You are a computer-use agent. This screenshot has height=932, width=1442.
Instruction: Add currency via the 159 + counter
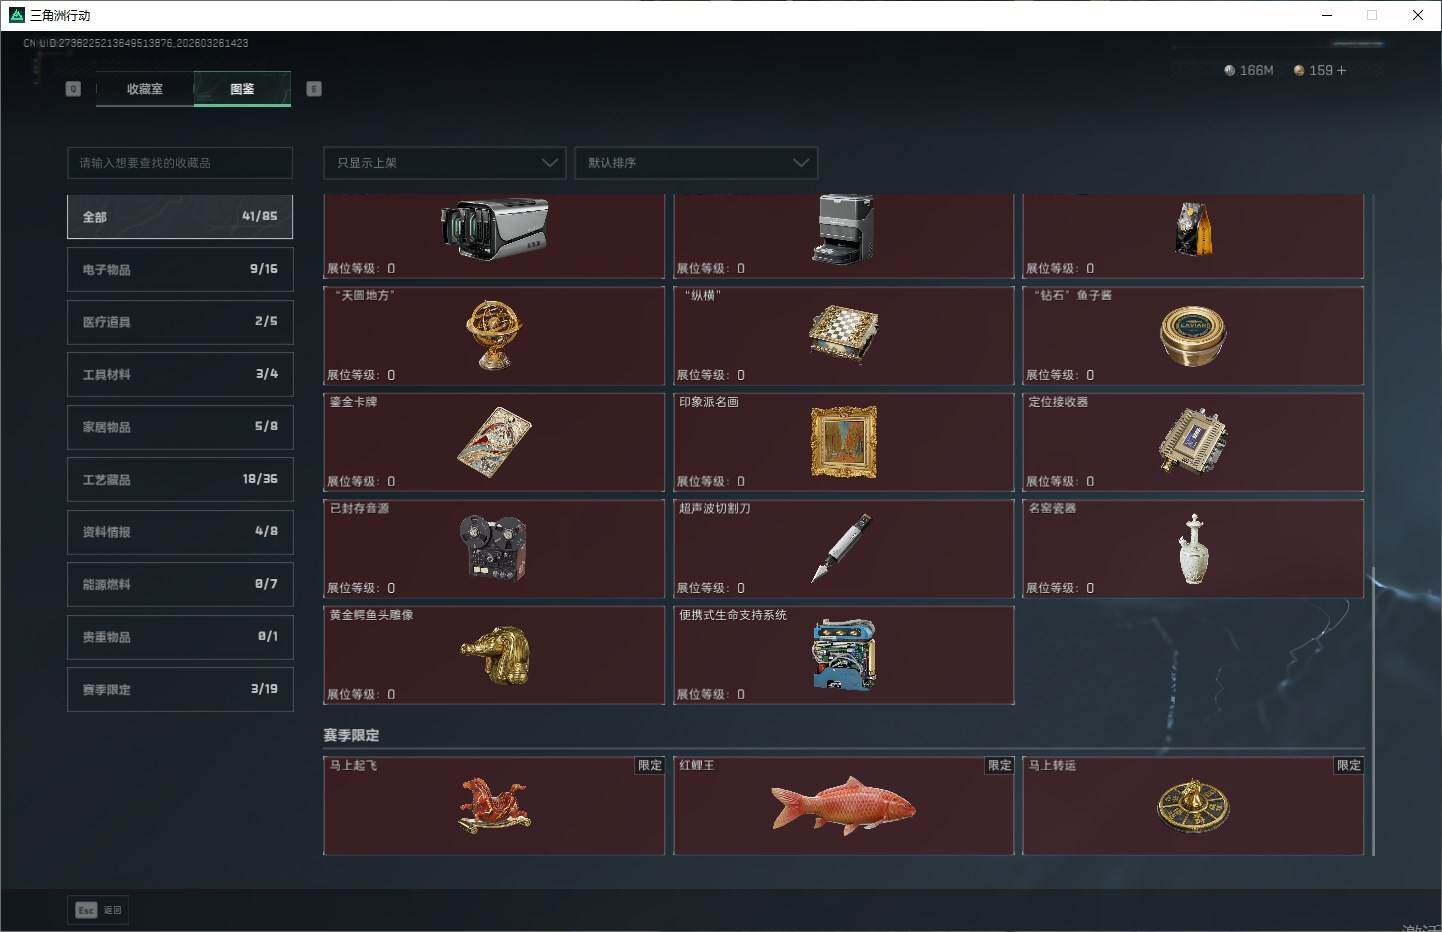click(x=1320, y=71)
